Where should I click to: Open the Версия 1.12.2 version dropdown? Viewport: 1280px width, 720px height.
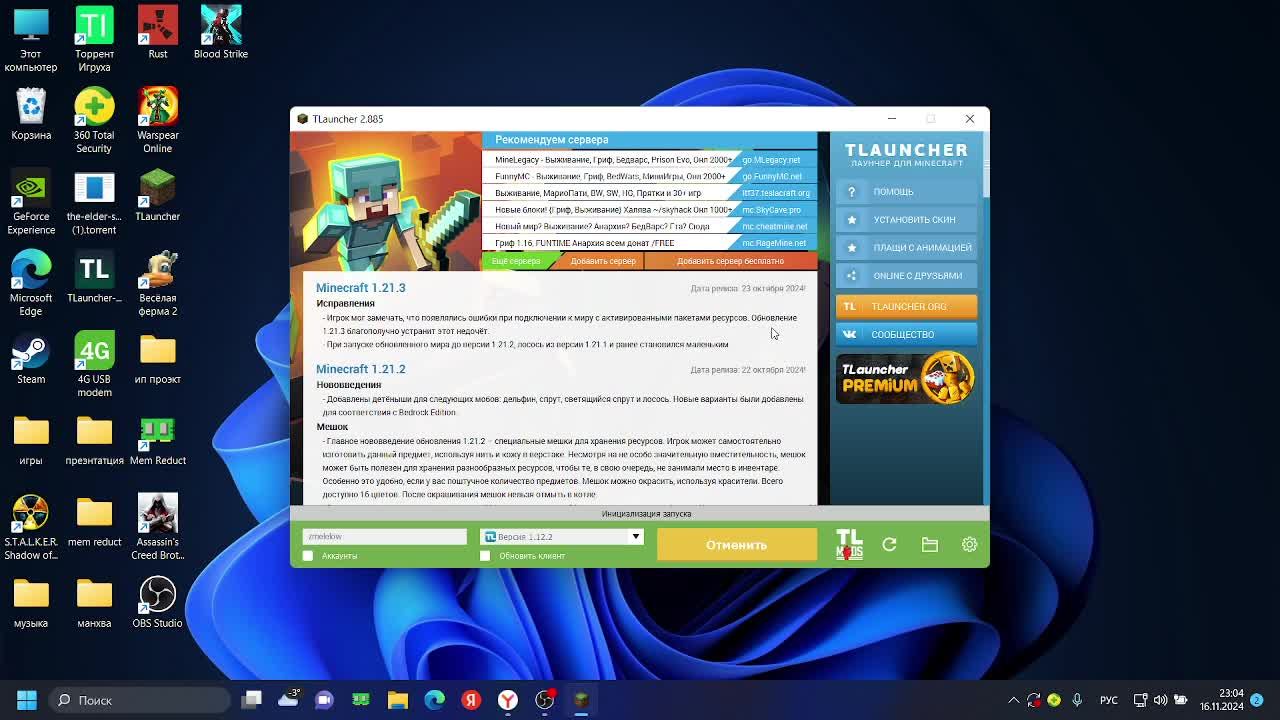click(561, 537)
